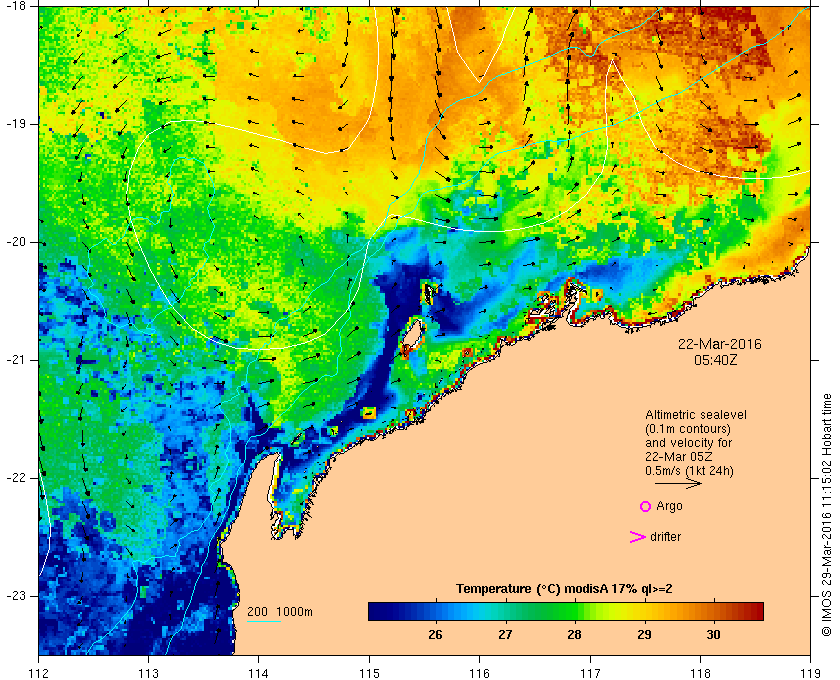Viewport: 840px width, 680px height.
Task: Click the '22-Mar 05Z' legend line
Action: click(678, 457)
